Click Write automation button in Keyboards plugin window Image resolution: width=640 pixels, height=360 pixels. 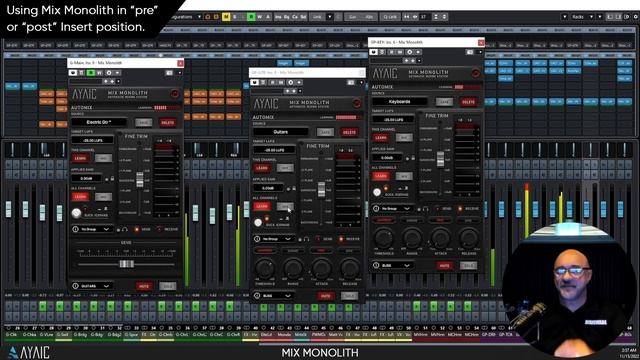[400, 52]
